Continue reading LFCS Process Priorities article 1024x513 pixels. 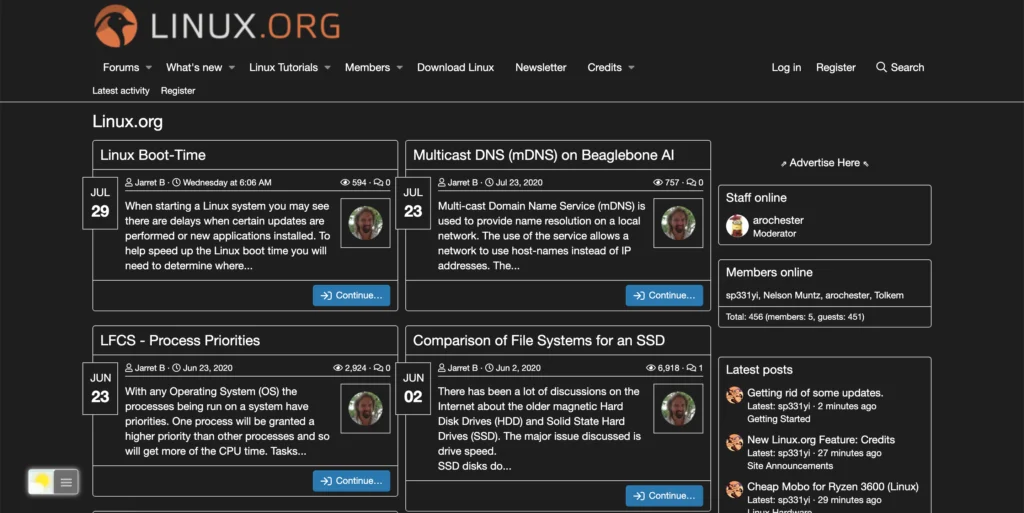click(351, 481)
